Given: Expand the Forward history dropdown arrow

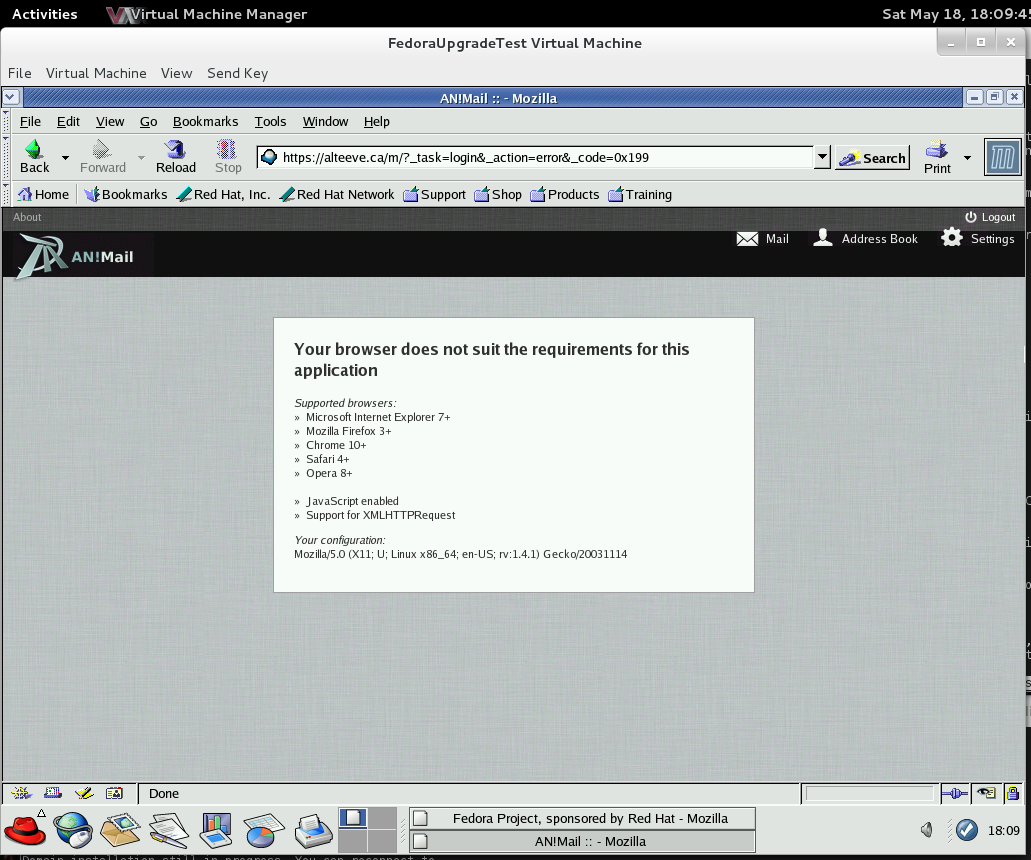Looking at the screenshot, I should tap(141, 158).
